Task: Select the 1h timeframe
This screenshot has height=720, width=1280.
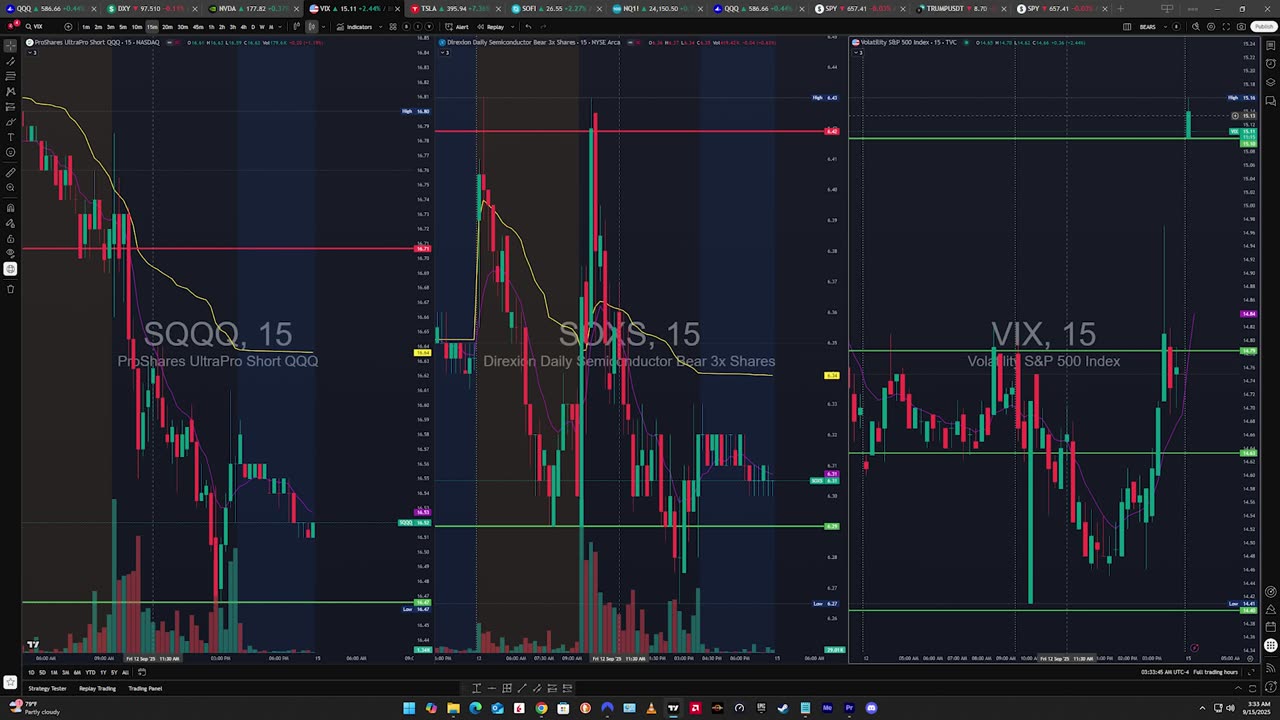Action: click(x=212, y=27)
